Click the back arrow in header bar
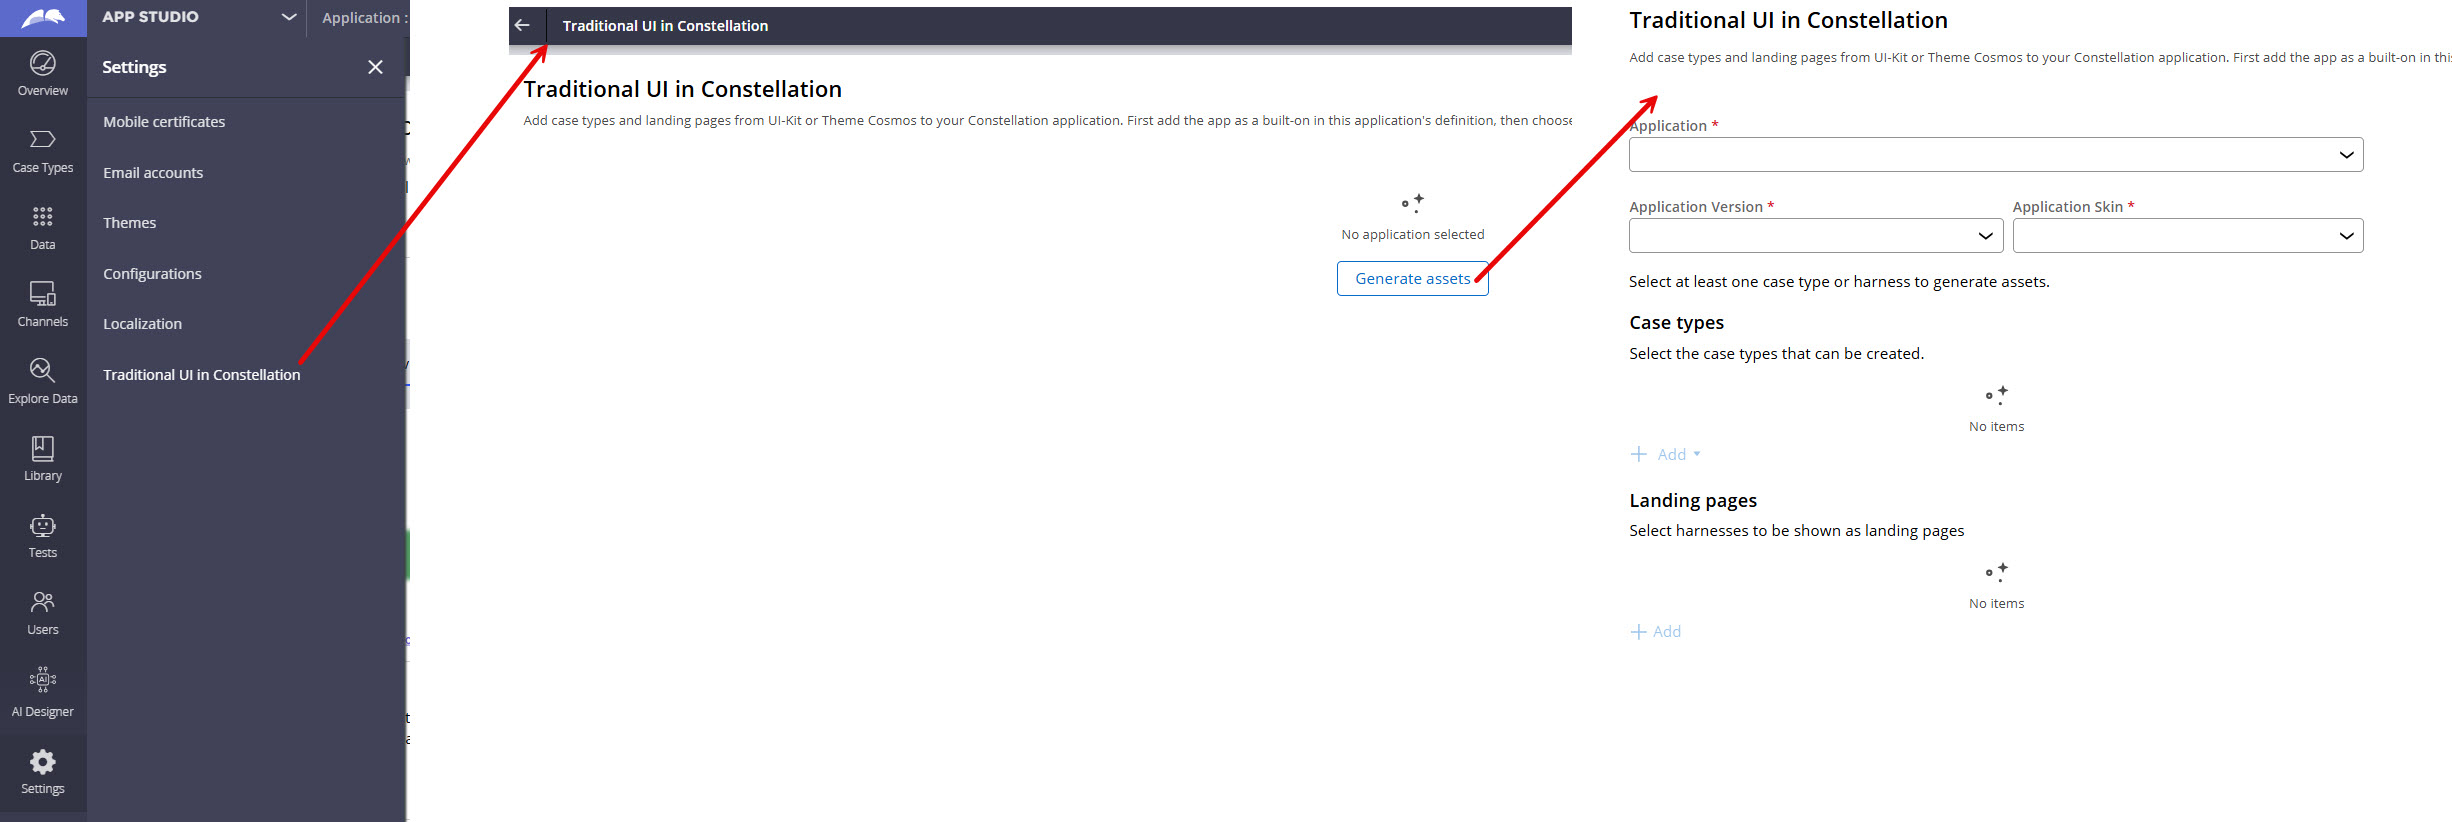The height and width of the screenshot is (822, 2452). (522, 25)
